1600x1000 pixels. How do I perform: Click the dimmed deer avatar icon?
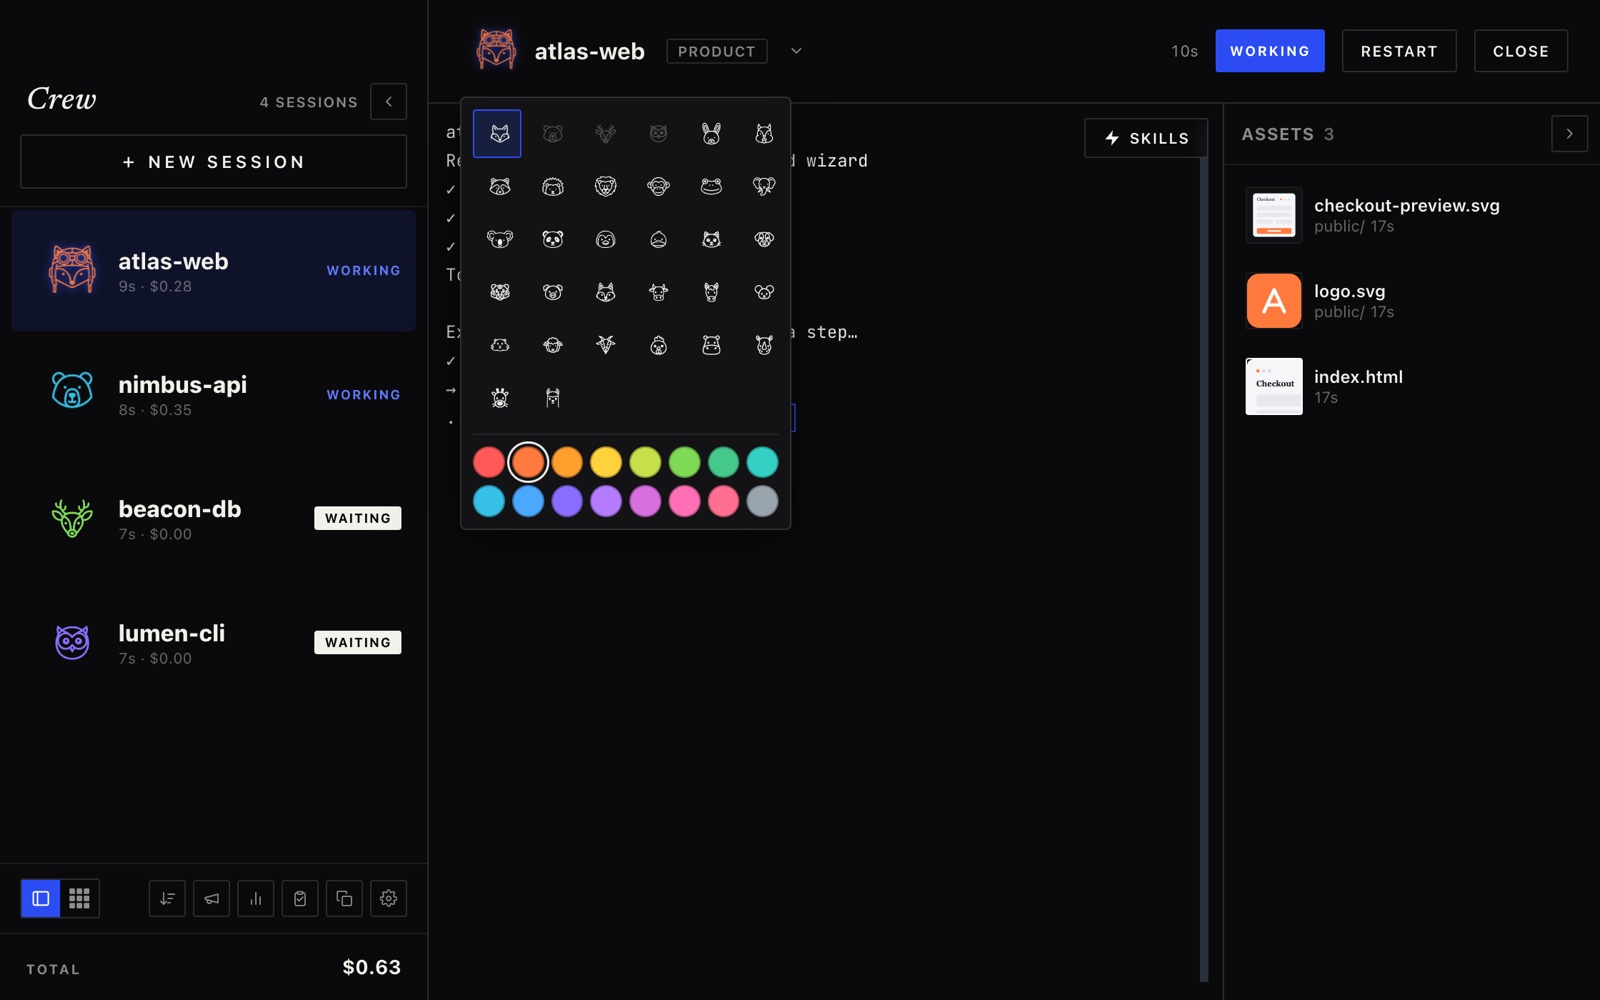pos(605,134)
